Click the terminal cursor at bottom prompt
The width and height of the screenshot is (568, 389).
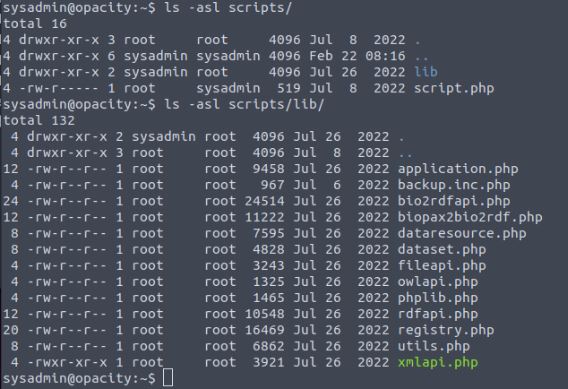pyautogui.click(x=168, y=378)
